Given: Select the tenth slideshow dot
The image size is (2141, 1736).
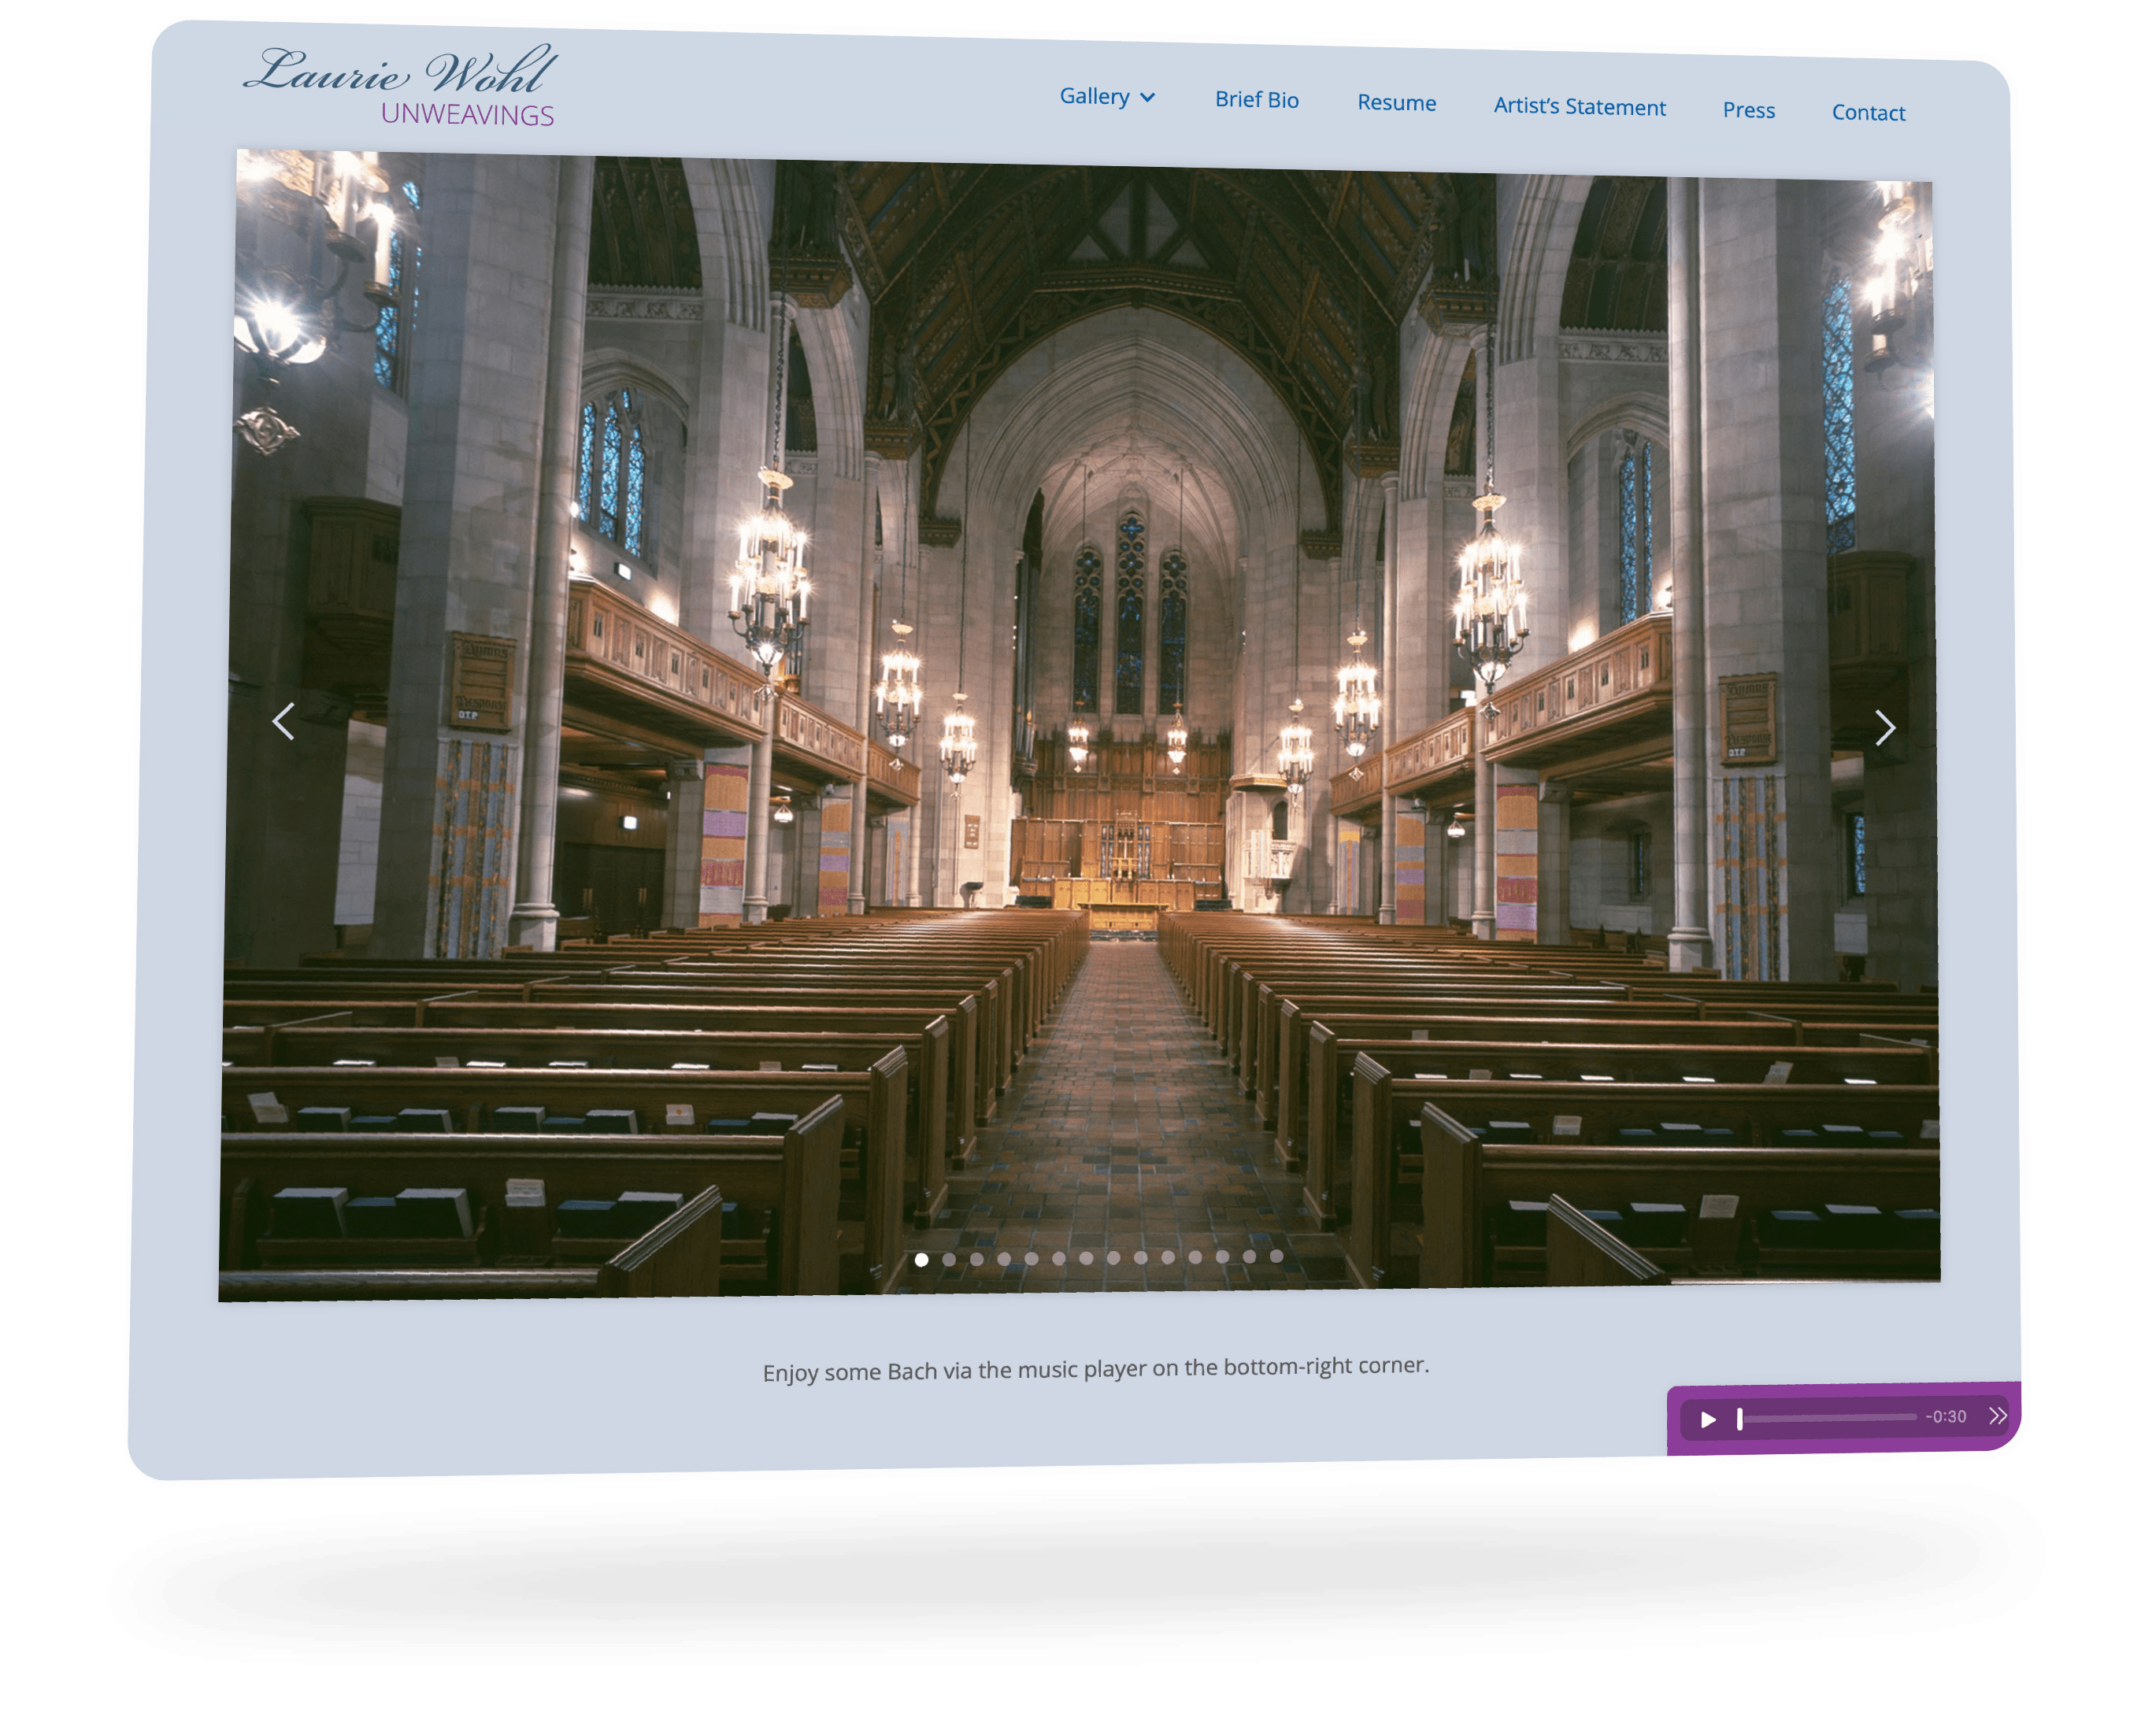Looking at the screenshot, I should click(x=1168, y=1257).
